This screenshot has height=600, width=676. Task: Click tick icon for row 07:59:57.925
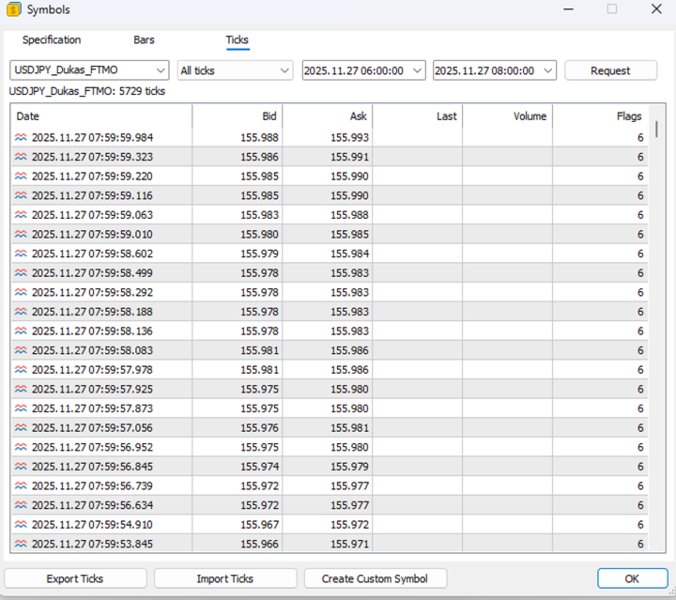point(21,389)
